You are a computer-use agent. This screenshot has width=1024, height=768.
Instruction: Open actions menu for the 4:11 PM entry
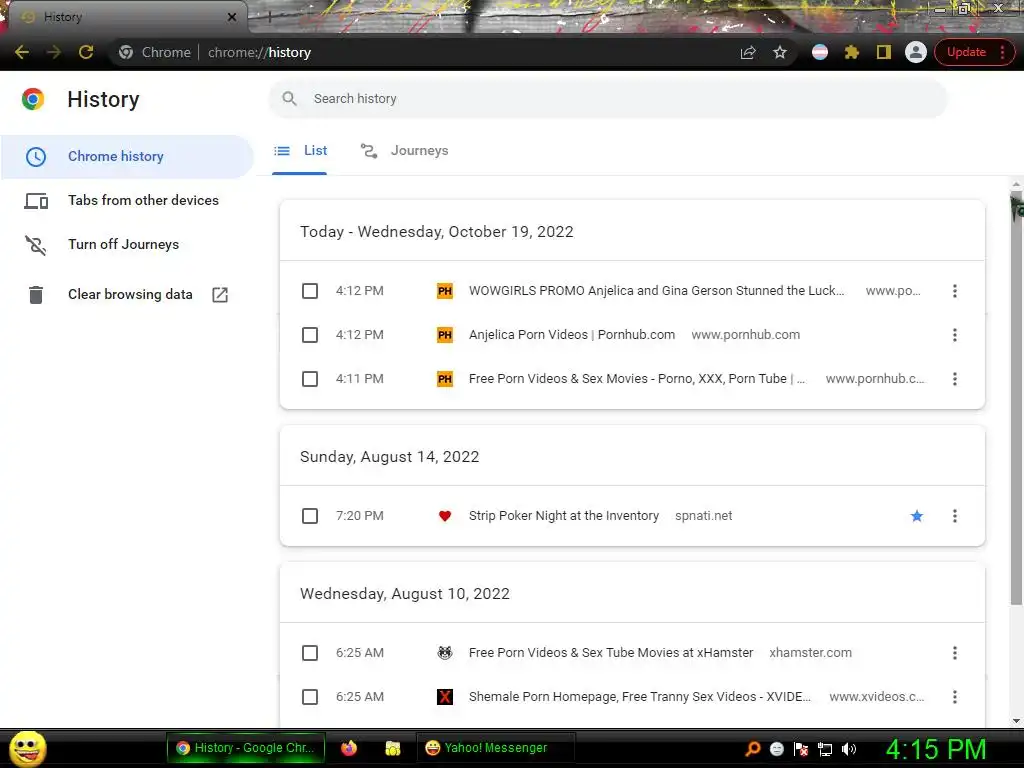click(x=955, y=379)
